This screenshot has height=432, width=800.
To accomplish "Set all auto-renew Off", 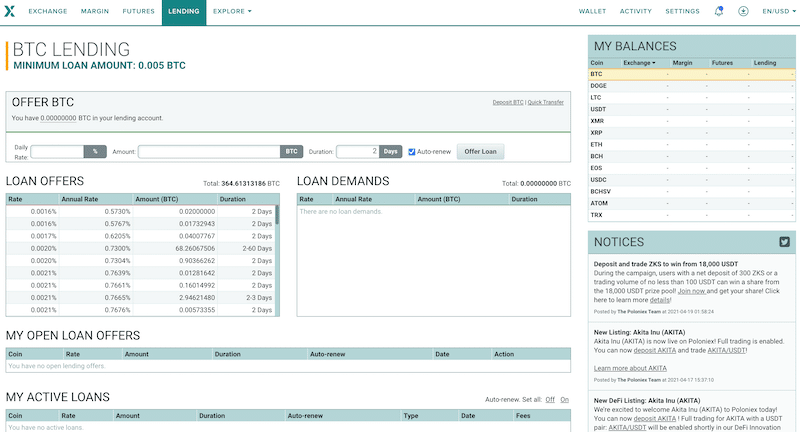I will [x=550, y=400].
